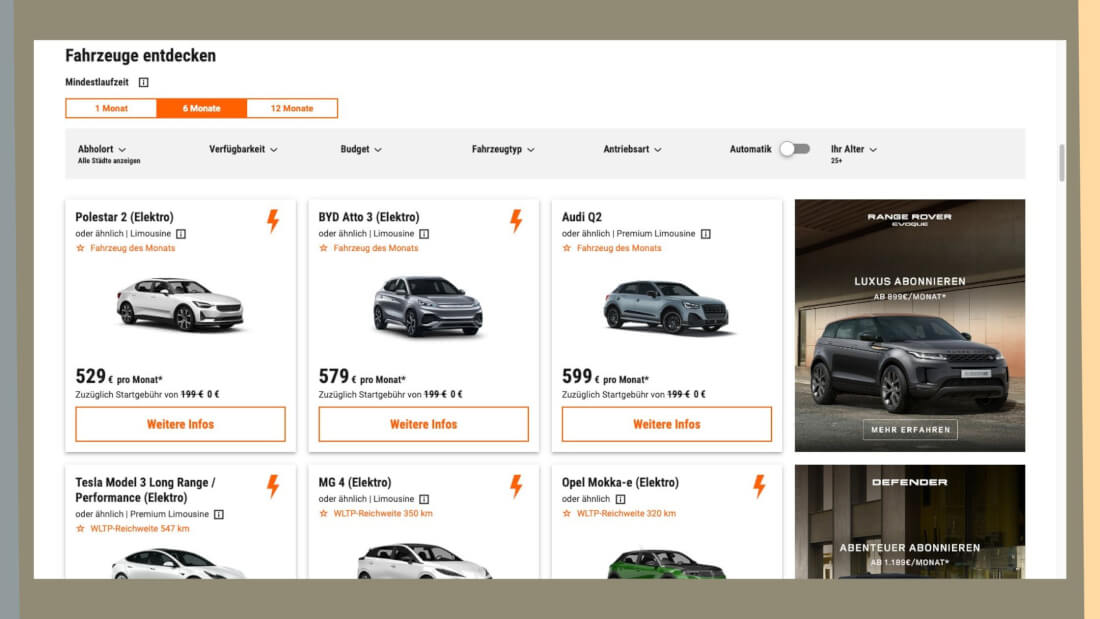Viewport: 1100px width, 619px height.
Task: Click Weitere Infos for Polestar 2
Action: coord(180,424)
